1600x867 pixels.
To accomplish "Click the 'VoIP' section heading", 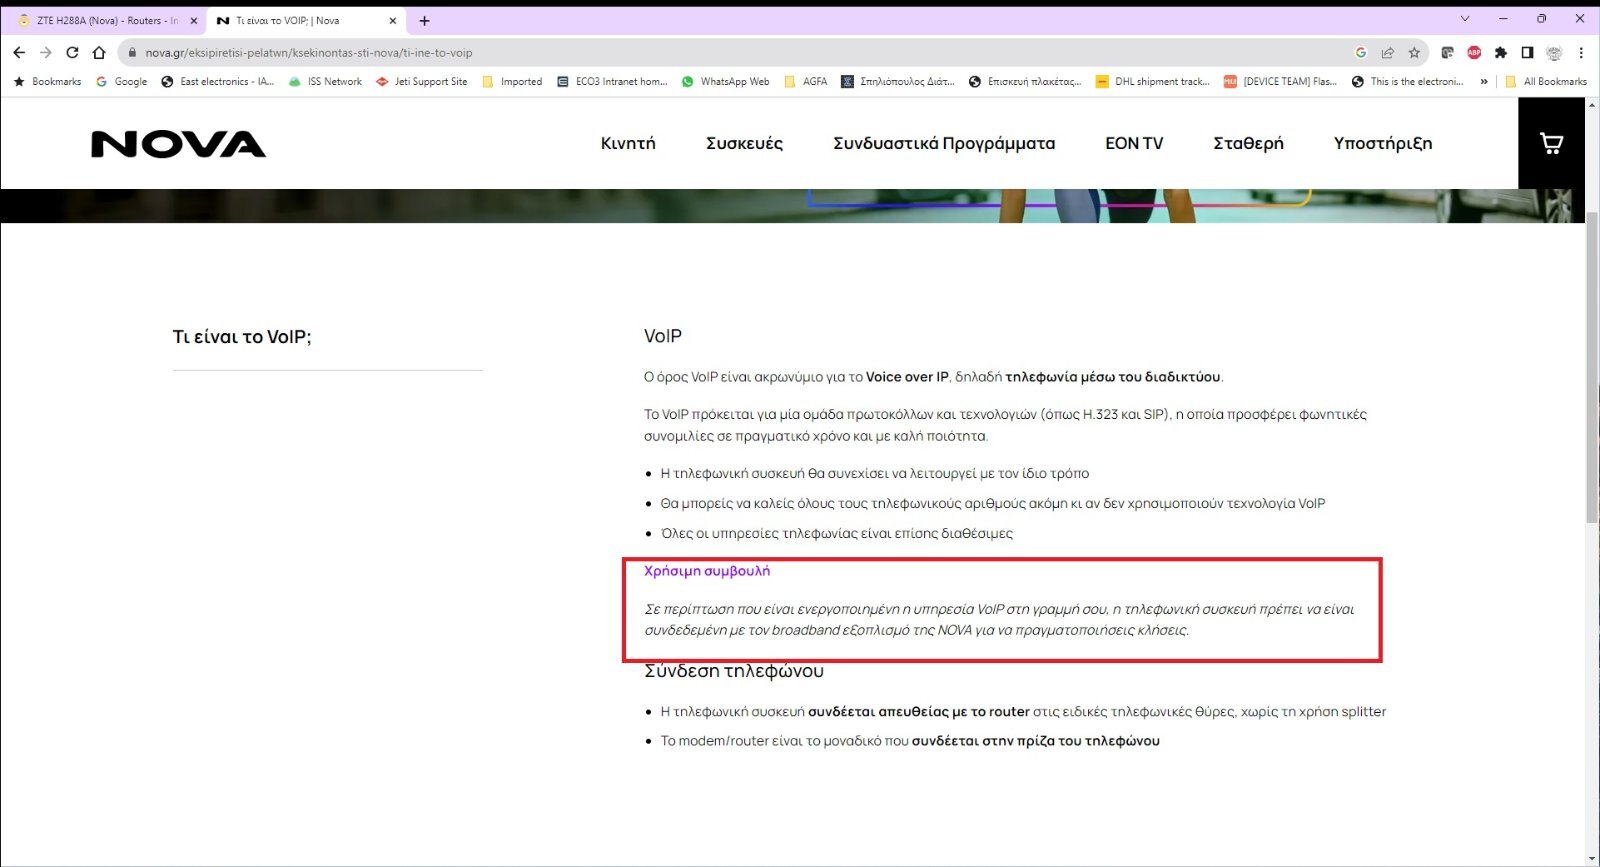I will coord(663,336).
